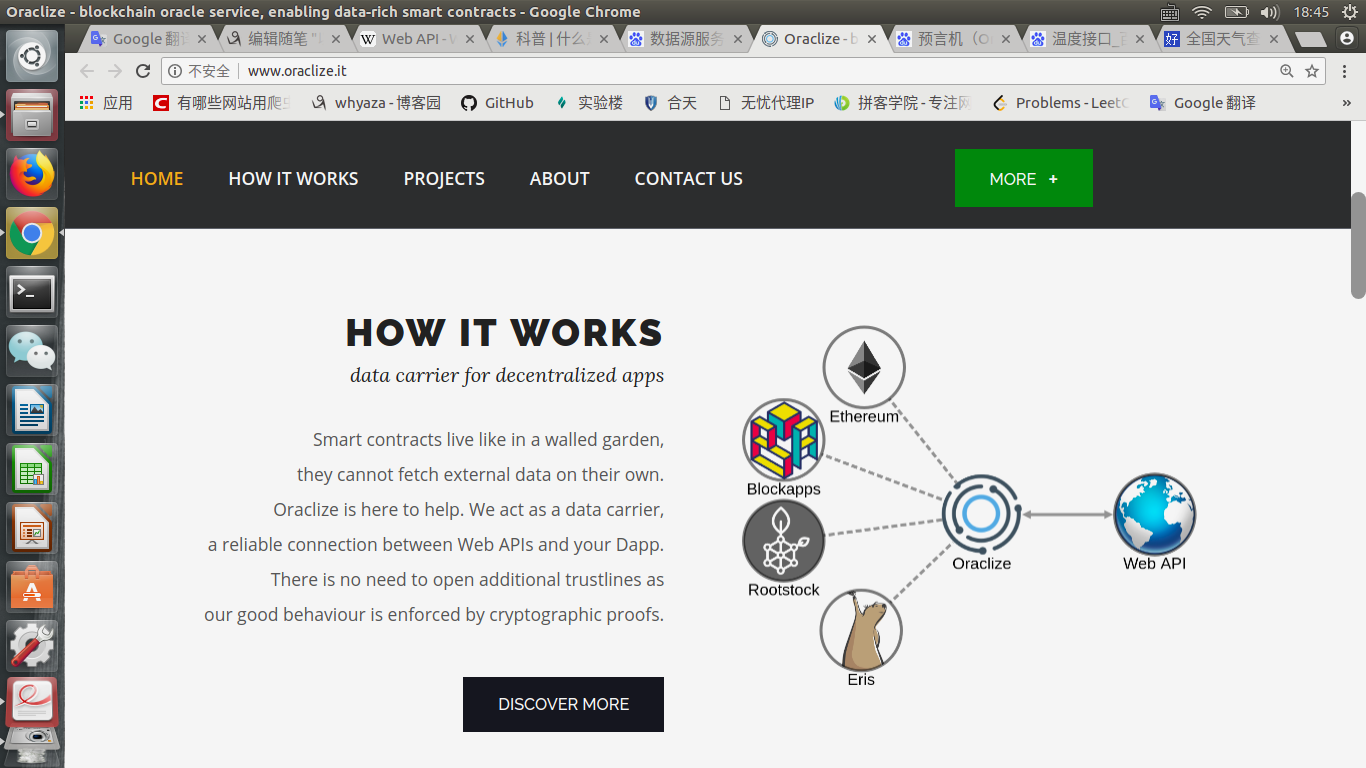Screen dimensions: 1366x768
Task: Close the 全国天气查 tab
Action: pyautogui.click(x=1274, y=39)
